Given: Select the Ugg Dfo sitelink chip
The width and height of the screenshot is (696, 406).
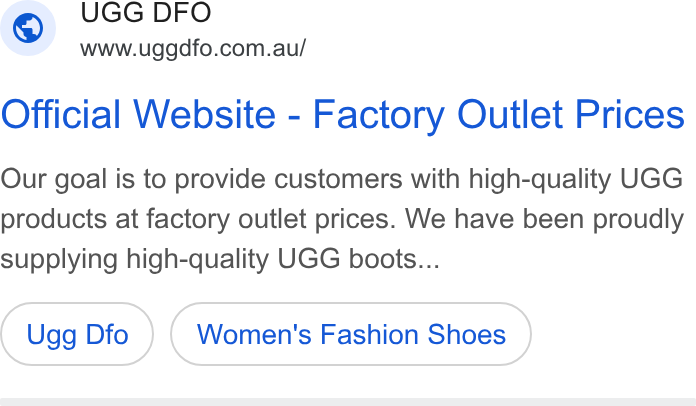Looking at the screenshot, I should tap(77, 334).
